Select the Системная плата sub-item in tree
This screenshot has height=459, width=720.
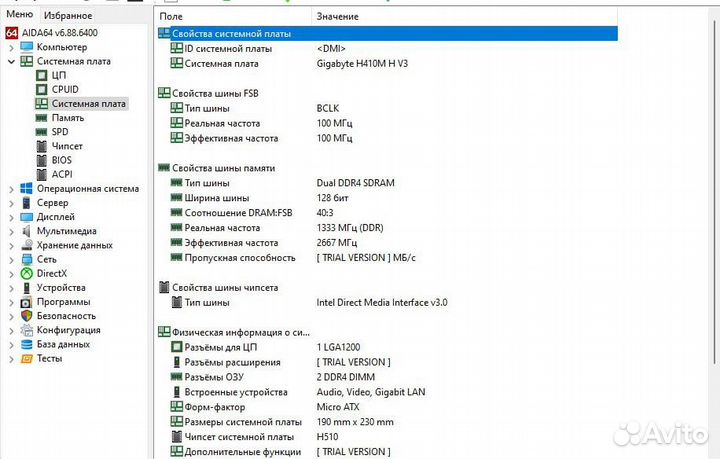click(x=88, y=104)
